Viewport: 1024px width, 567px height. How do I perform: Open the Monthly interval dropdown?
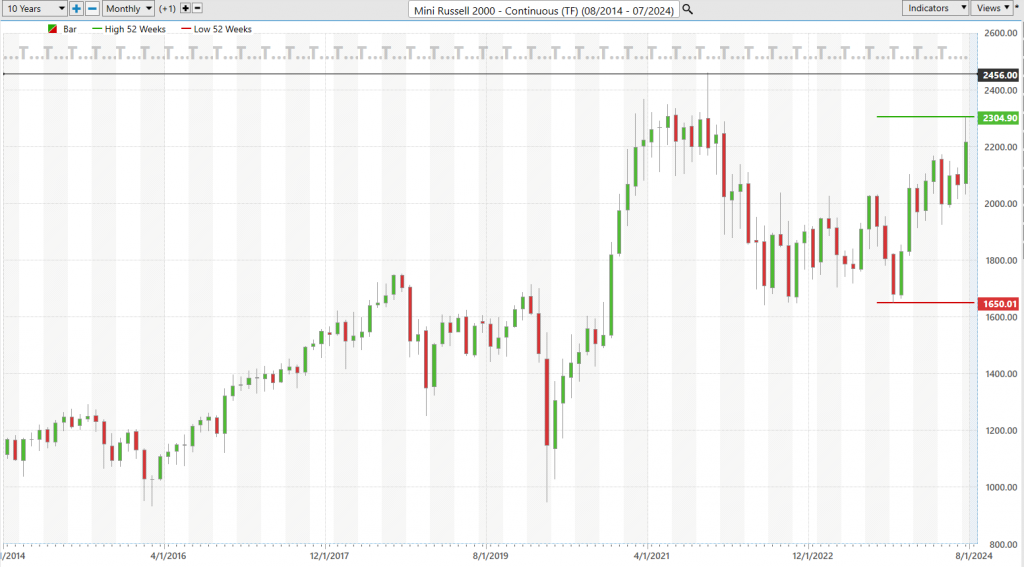click(x=128, y=8)
